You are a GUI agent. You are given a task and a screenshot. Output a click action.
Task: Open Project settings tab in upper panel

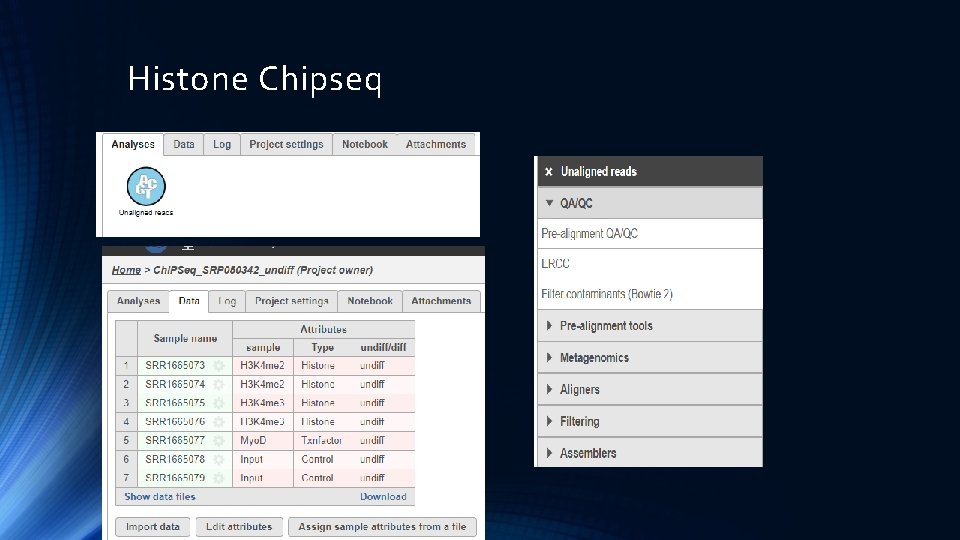286,144
